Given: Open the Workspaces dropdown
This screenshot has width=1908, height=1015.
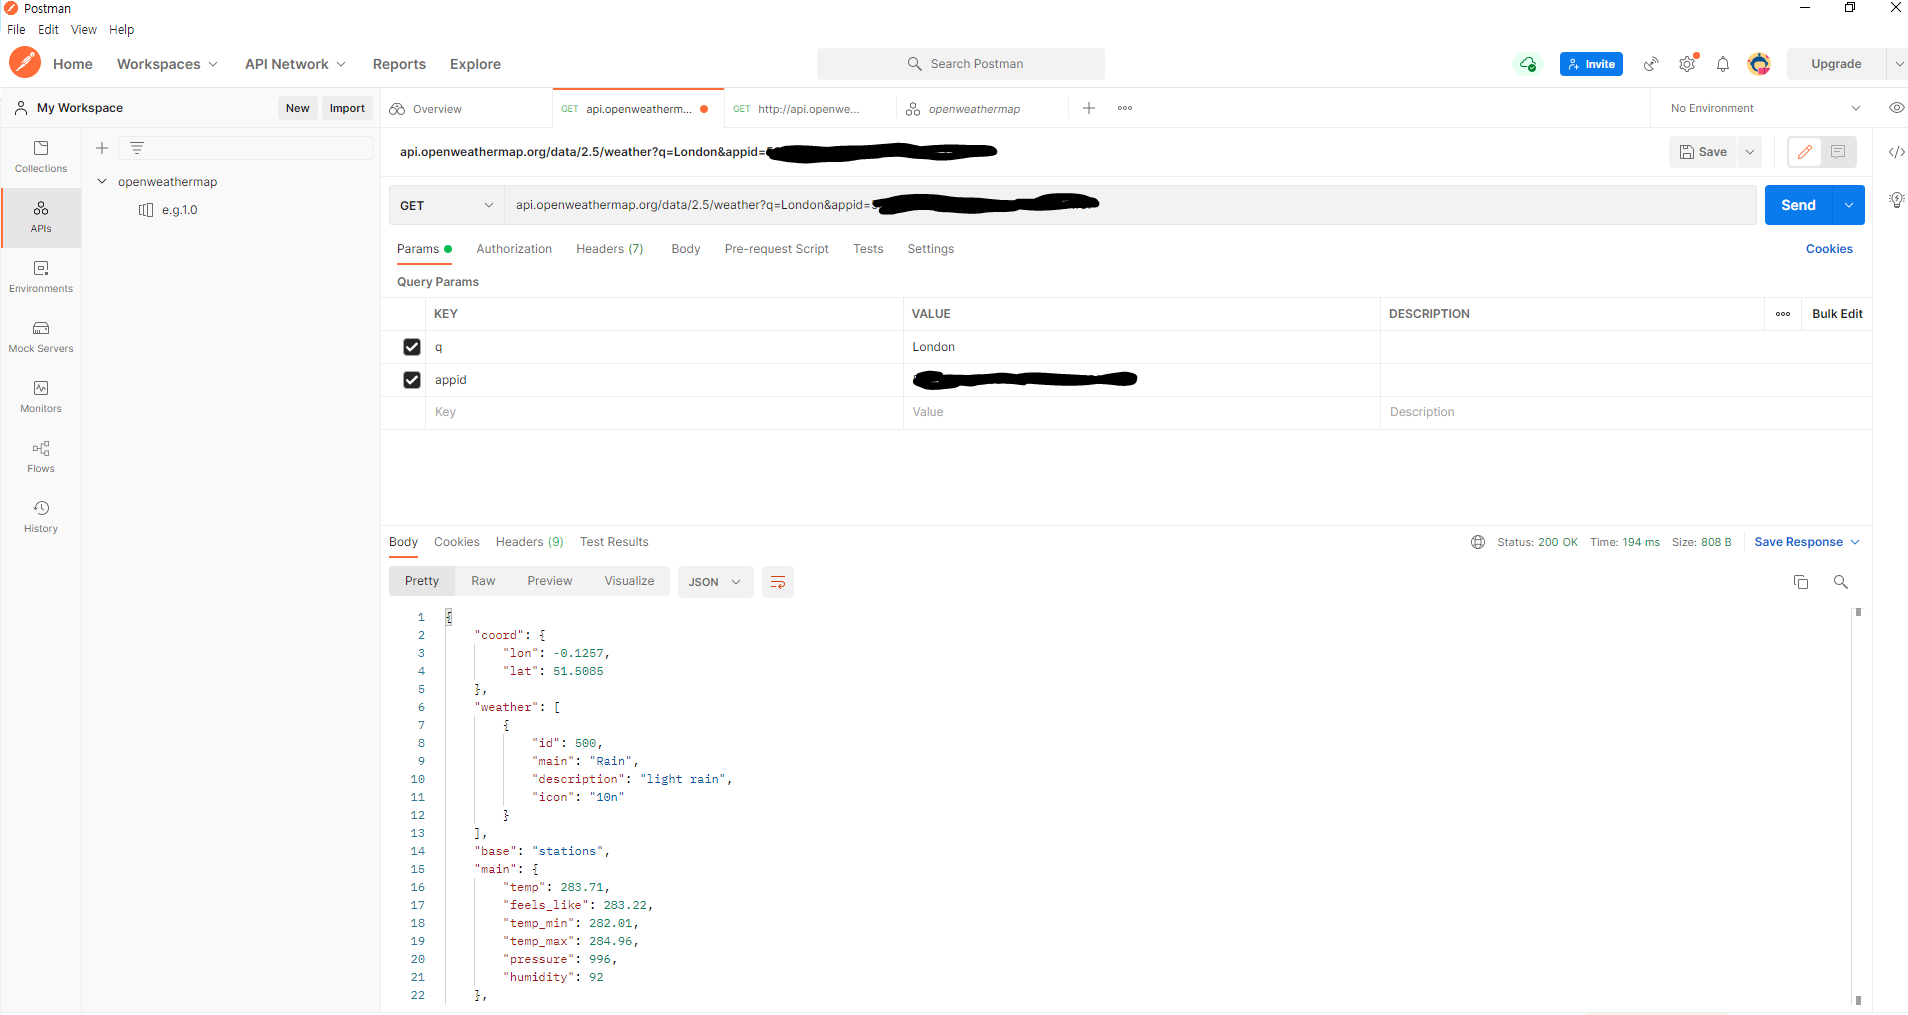Looking at the screenshot, I should (167, 64).
